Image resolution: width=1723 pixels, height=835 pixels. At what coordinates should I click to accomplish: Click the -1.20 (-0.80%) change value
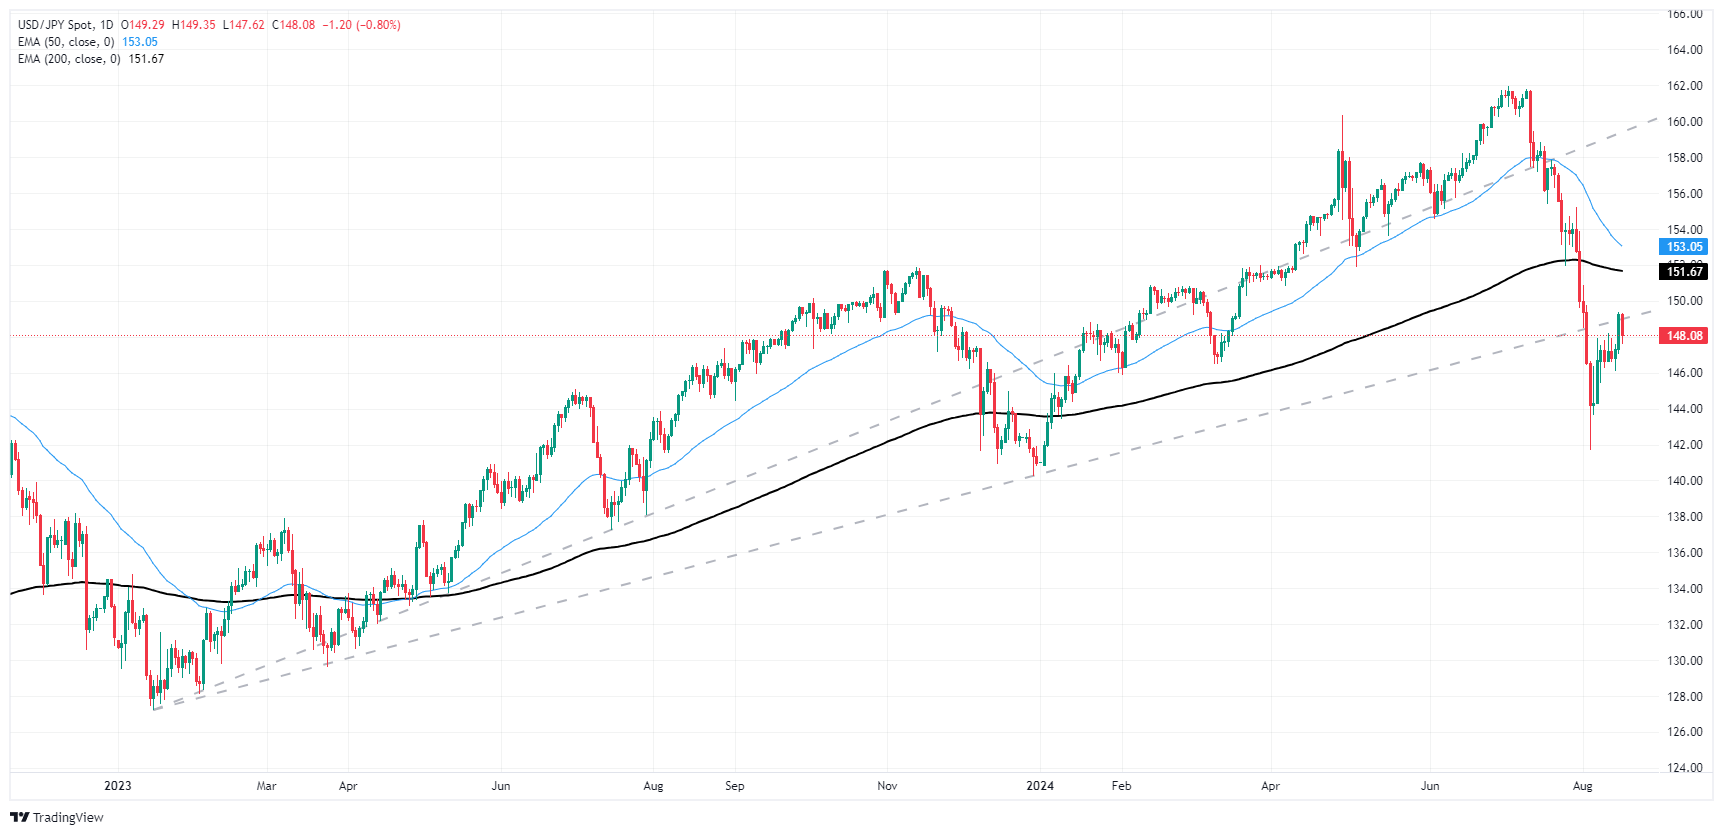(361, 25)
